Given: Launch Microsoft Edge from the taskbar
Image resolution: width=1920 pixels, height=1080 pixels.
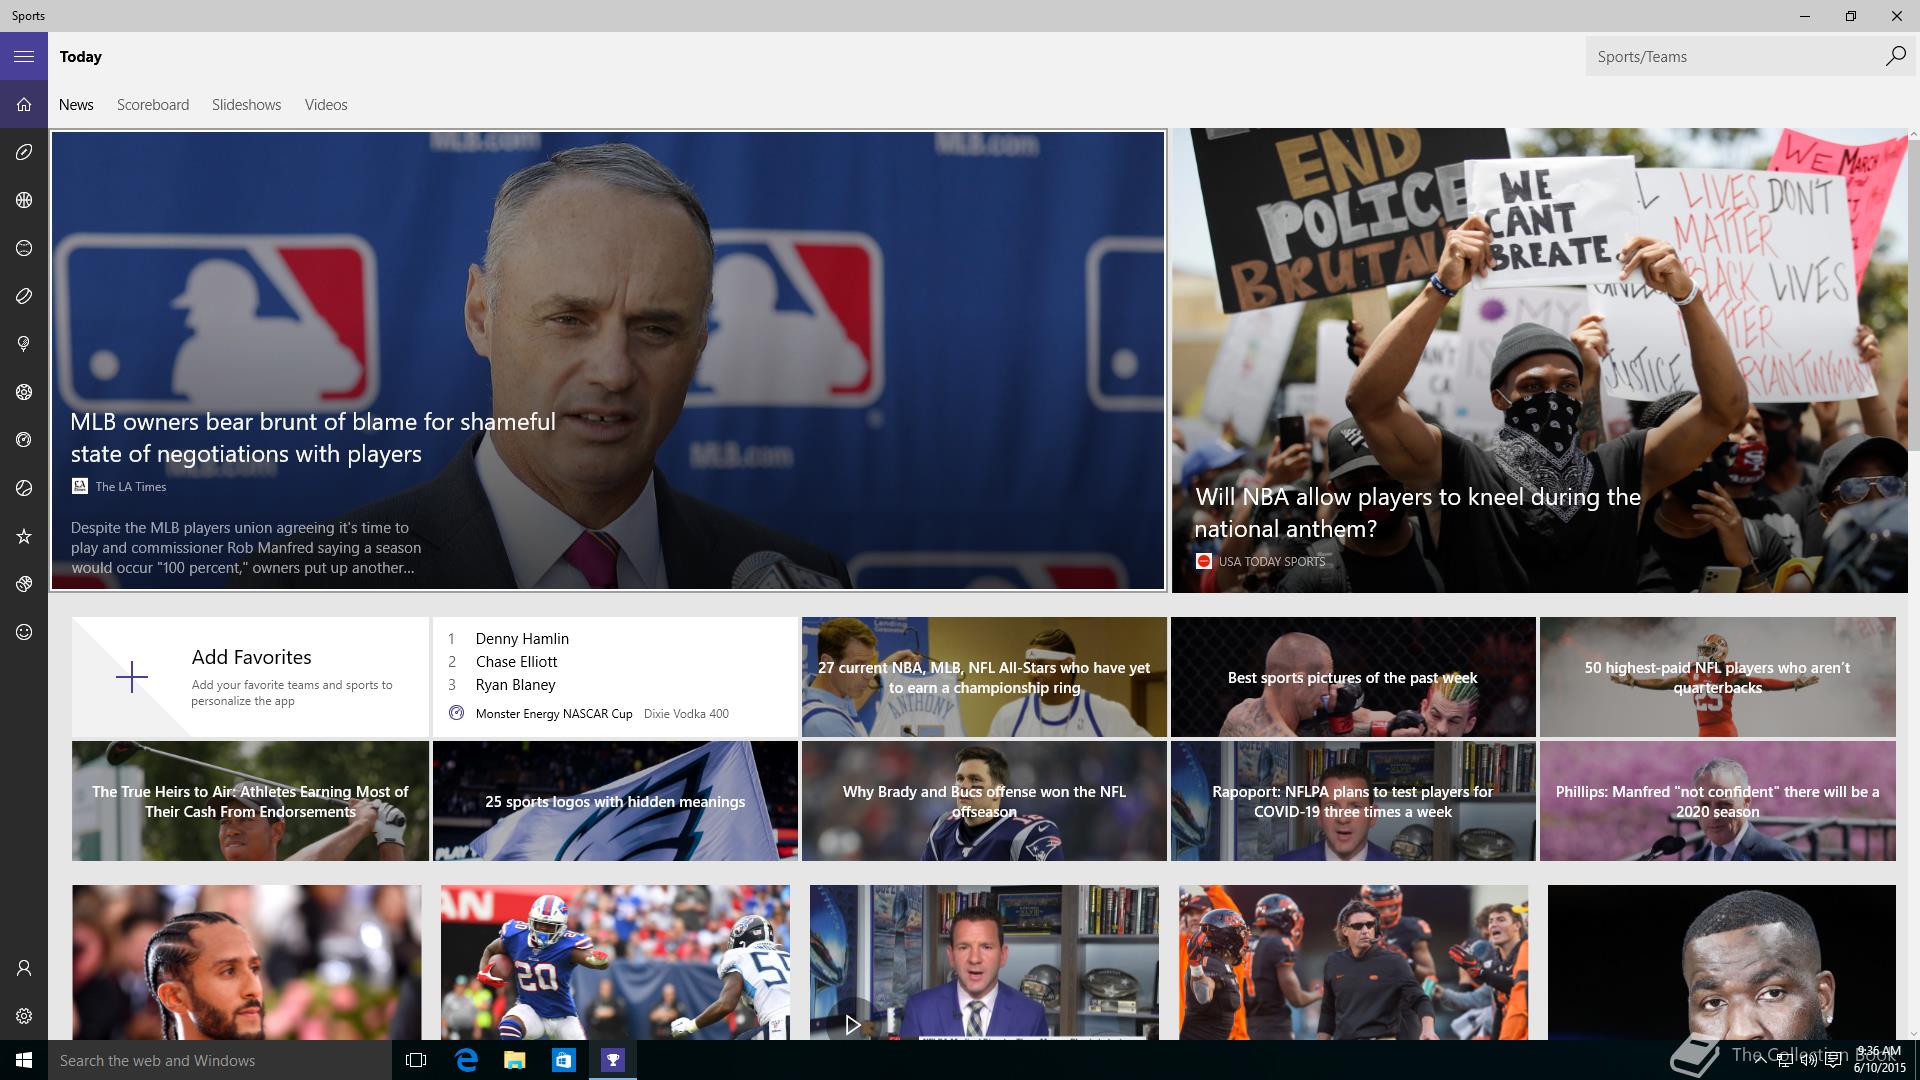Looking at the screenshot, I should tap(465, 1060).
